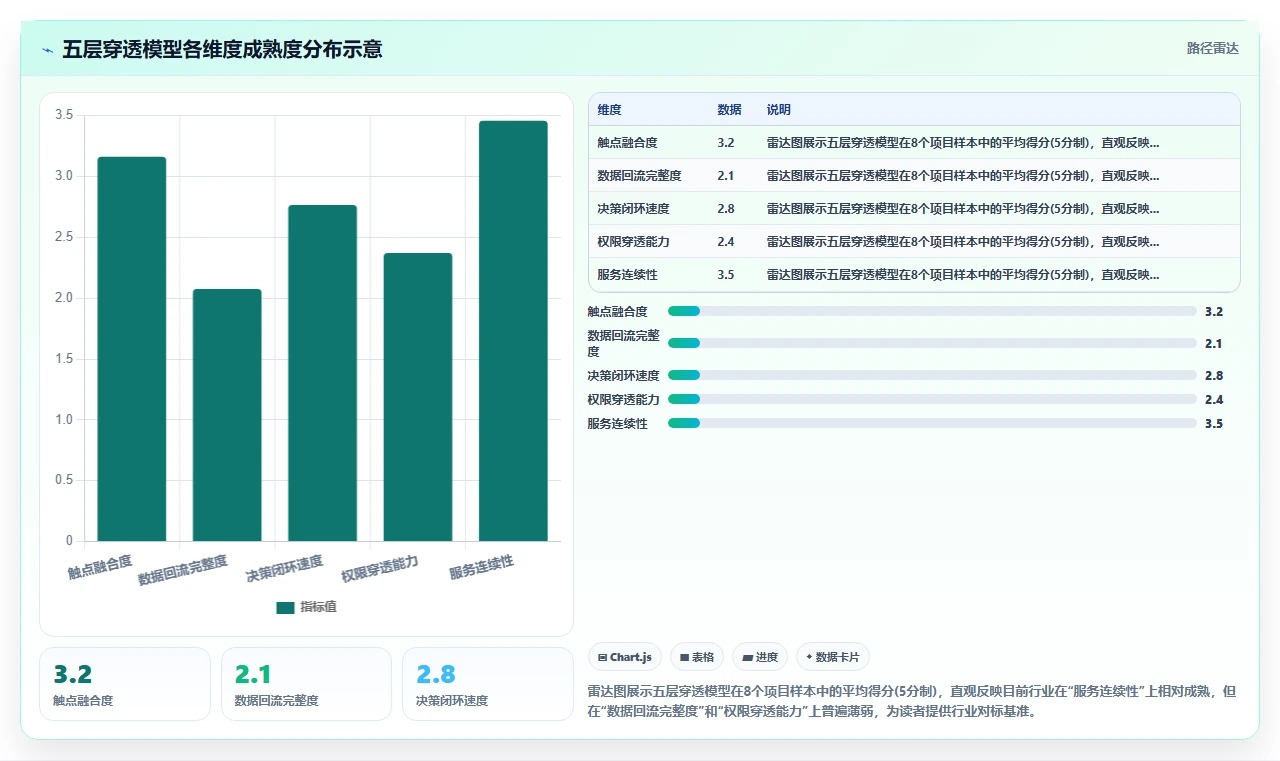Click the 决策闭环速度 x-axis label
Screen dimensions: 1280x761
click(x=285, y=569)
